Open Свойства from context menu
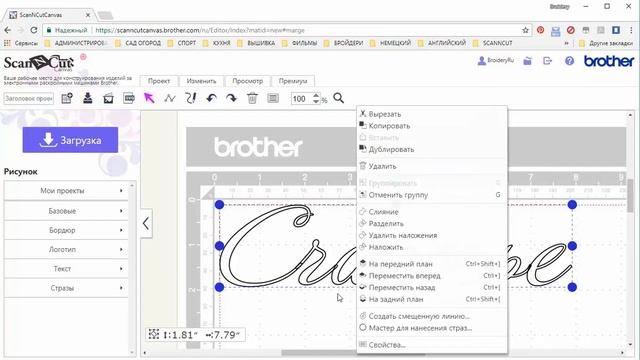Image resolution: width=640 pixels, height=360 pixels. 432,345
